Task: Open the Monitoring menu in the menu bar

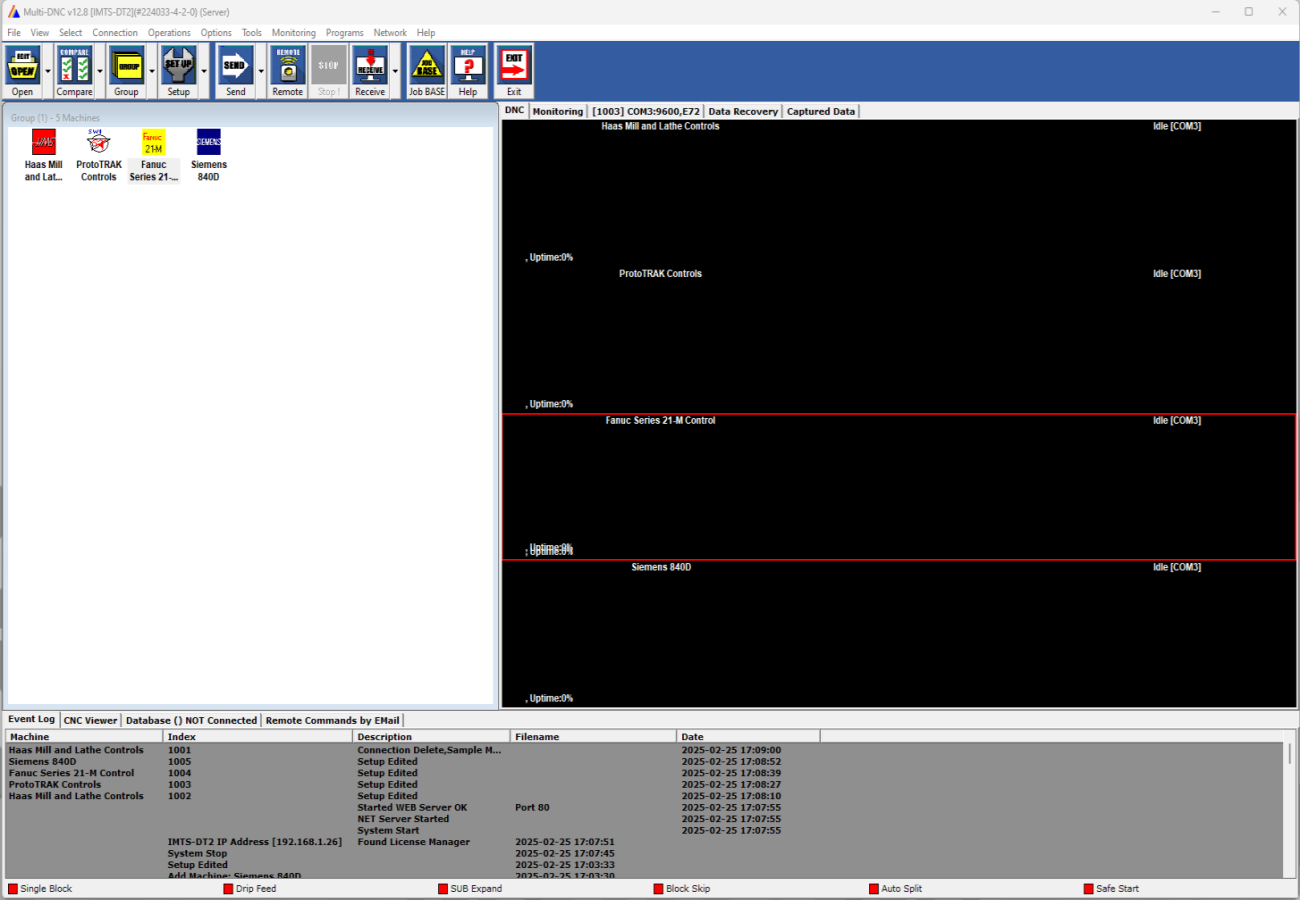Action: point(293,33)
